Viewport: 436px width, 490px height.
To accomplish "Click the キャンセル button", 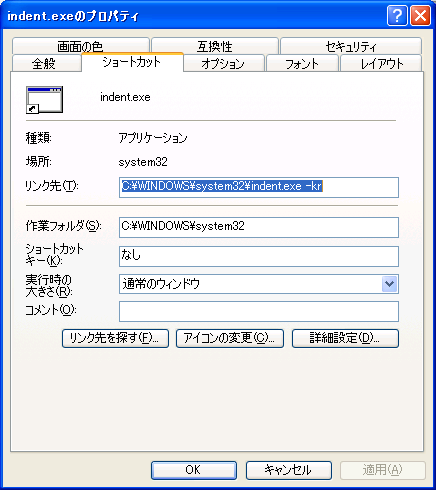I will coord(289,470).
